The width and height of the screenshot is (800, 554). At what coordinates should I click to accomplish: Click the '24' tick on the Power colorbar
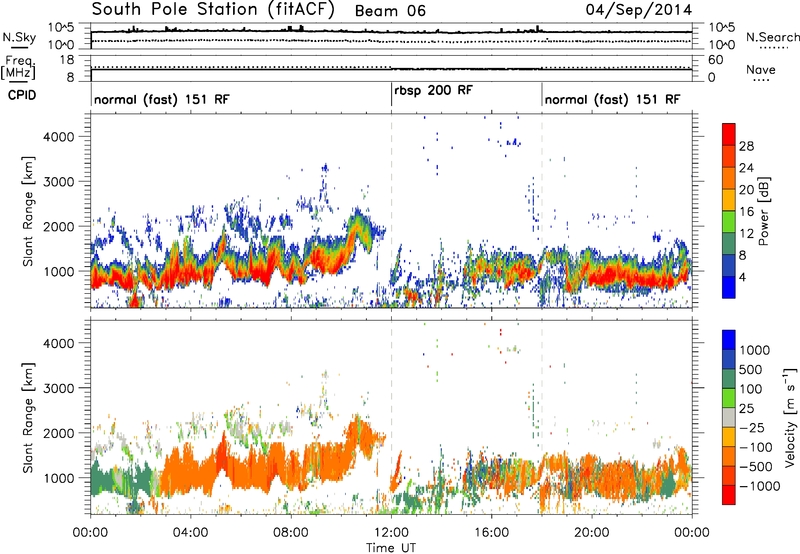point(746,168)
